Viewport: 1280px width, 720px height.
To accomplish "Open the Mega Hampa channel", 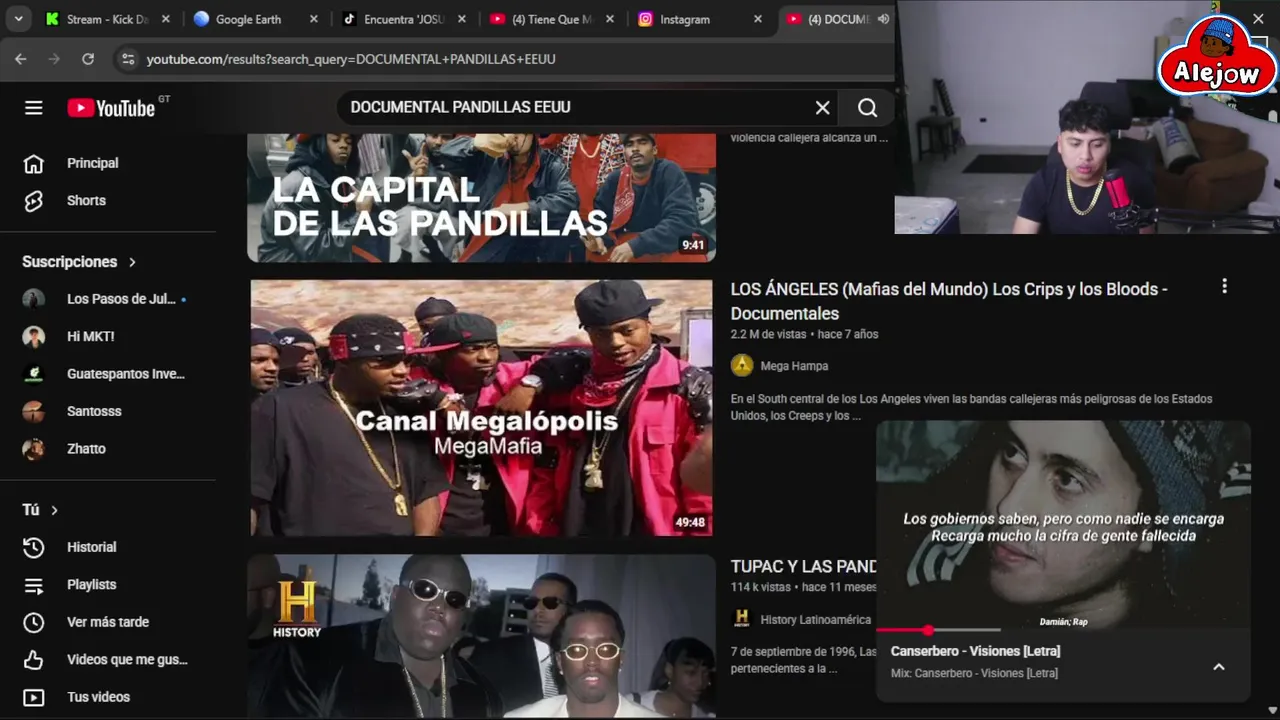I will coord(794,366).
